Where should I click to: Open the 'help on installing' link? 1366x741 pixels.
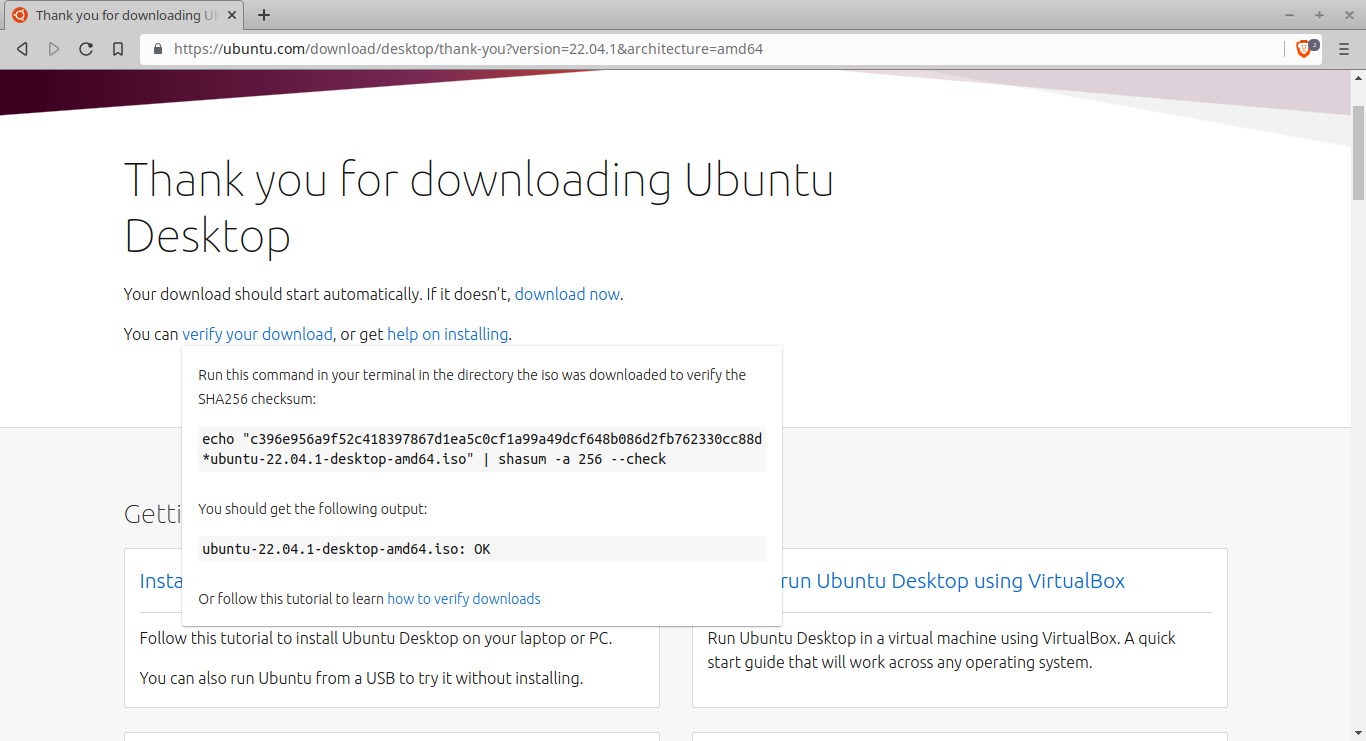tap(447, 334)
